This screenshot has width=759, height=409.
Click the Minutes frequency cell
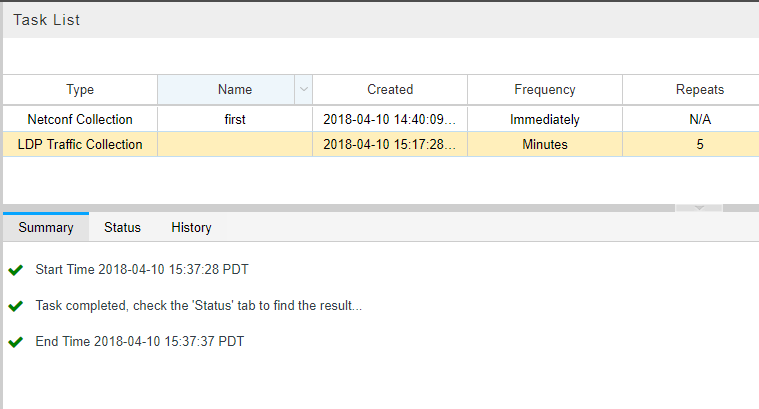545,144
